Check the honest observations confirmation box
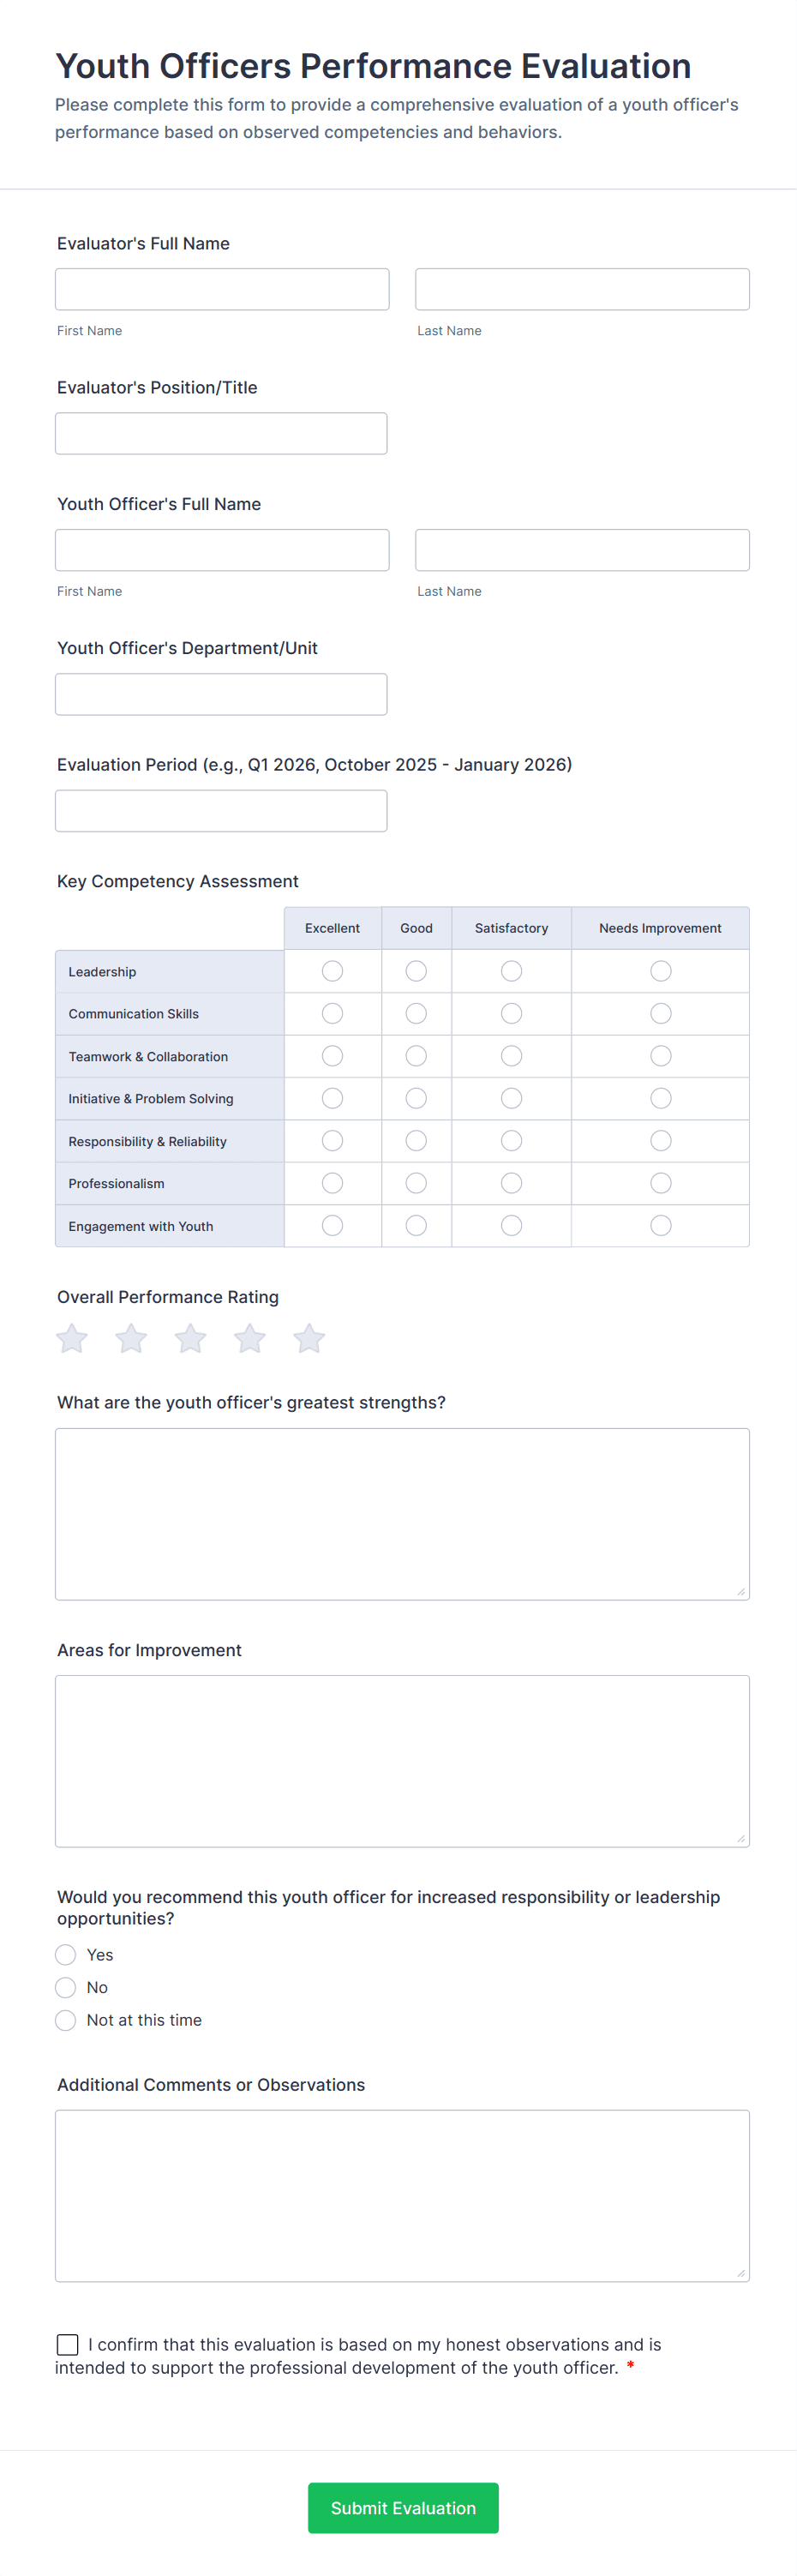 point(67,2344)
